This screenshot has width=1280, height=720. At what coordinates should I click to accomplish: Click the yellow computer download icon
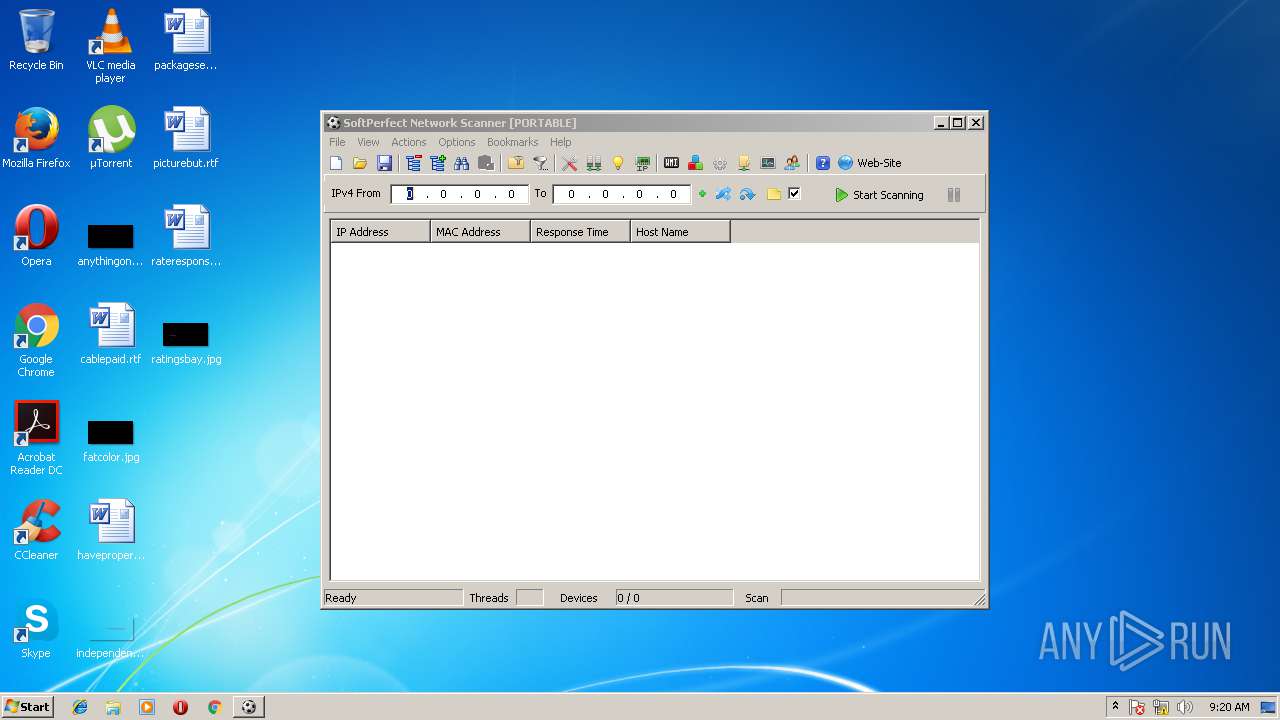744,163
